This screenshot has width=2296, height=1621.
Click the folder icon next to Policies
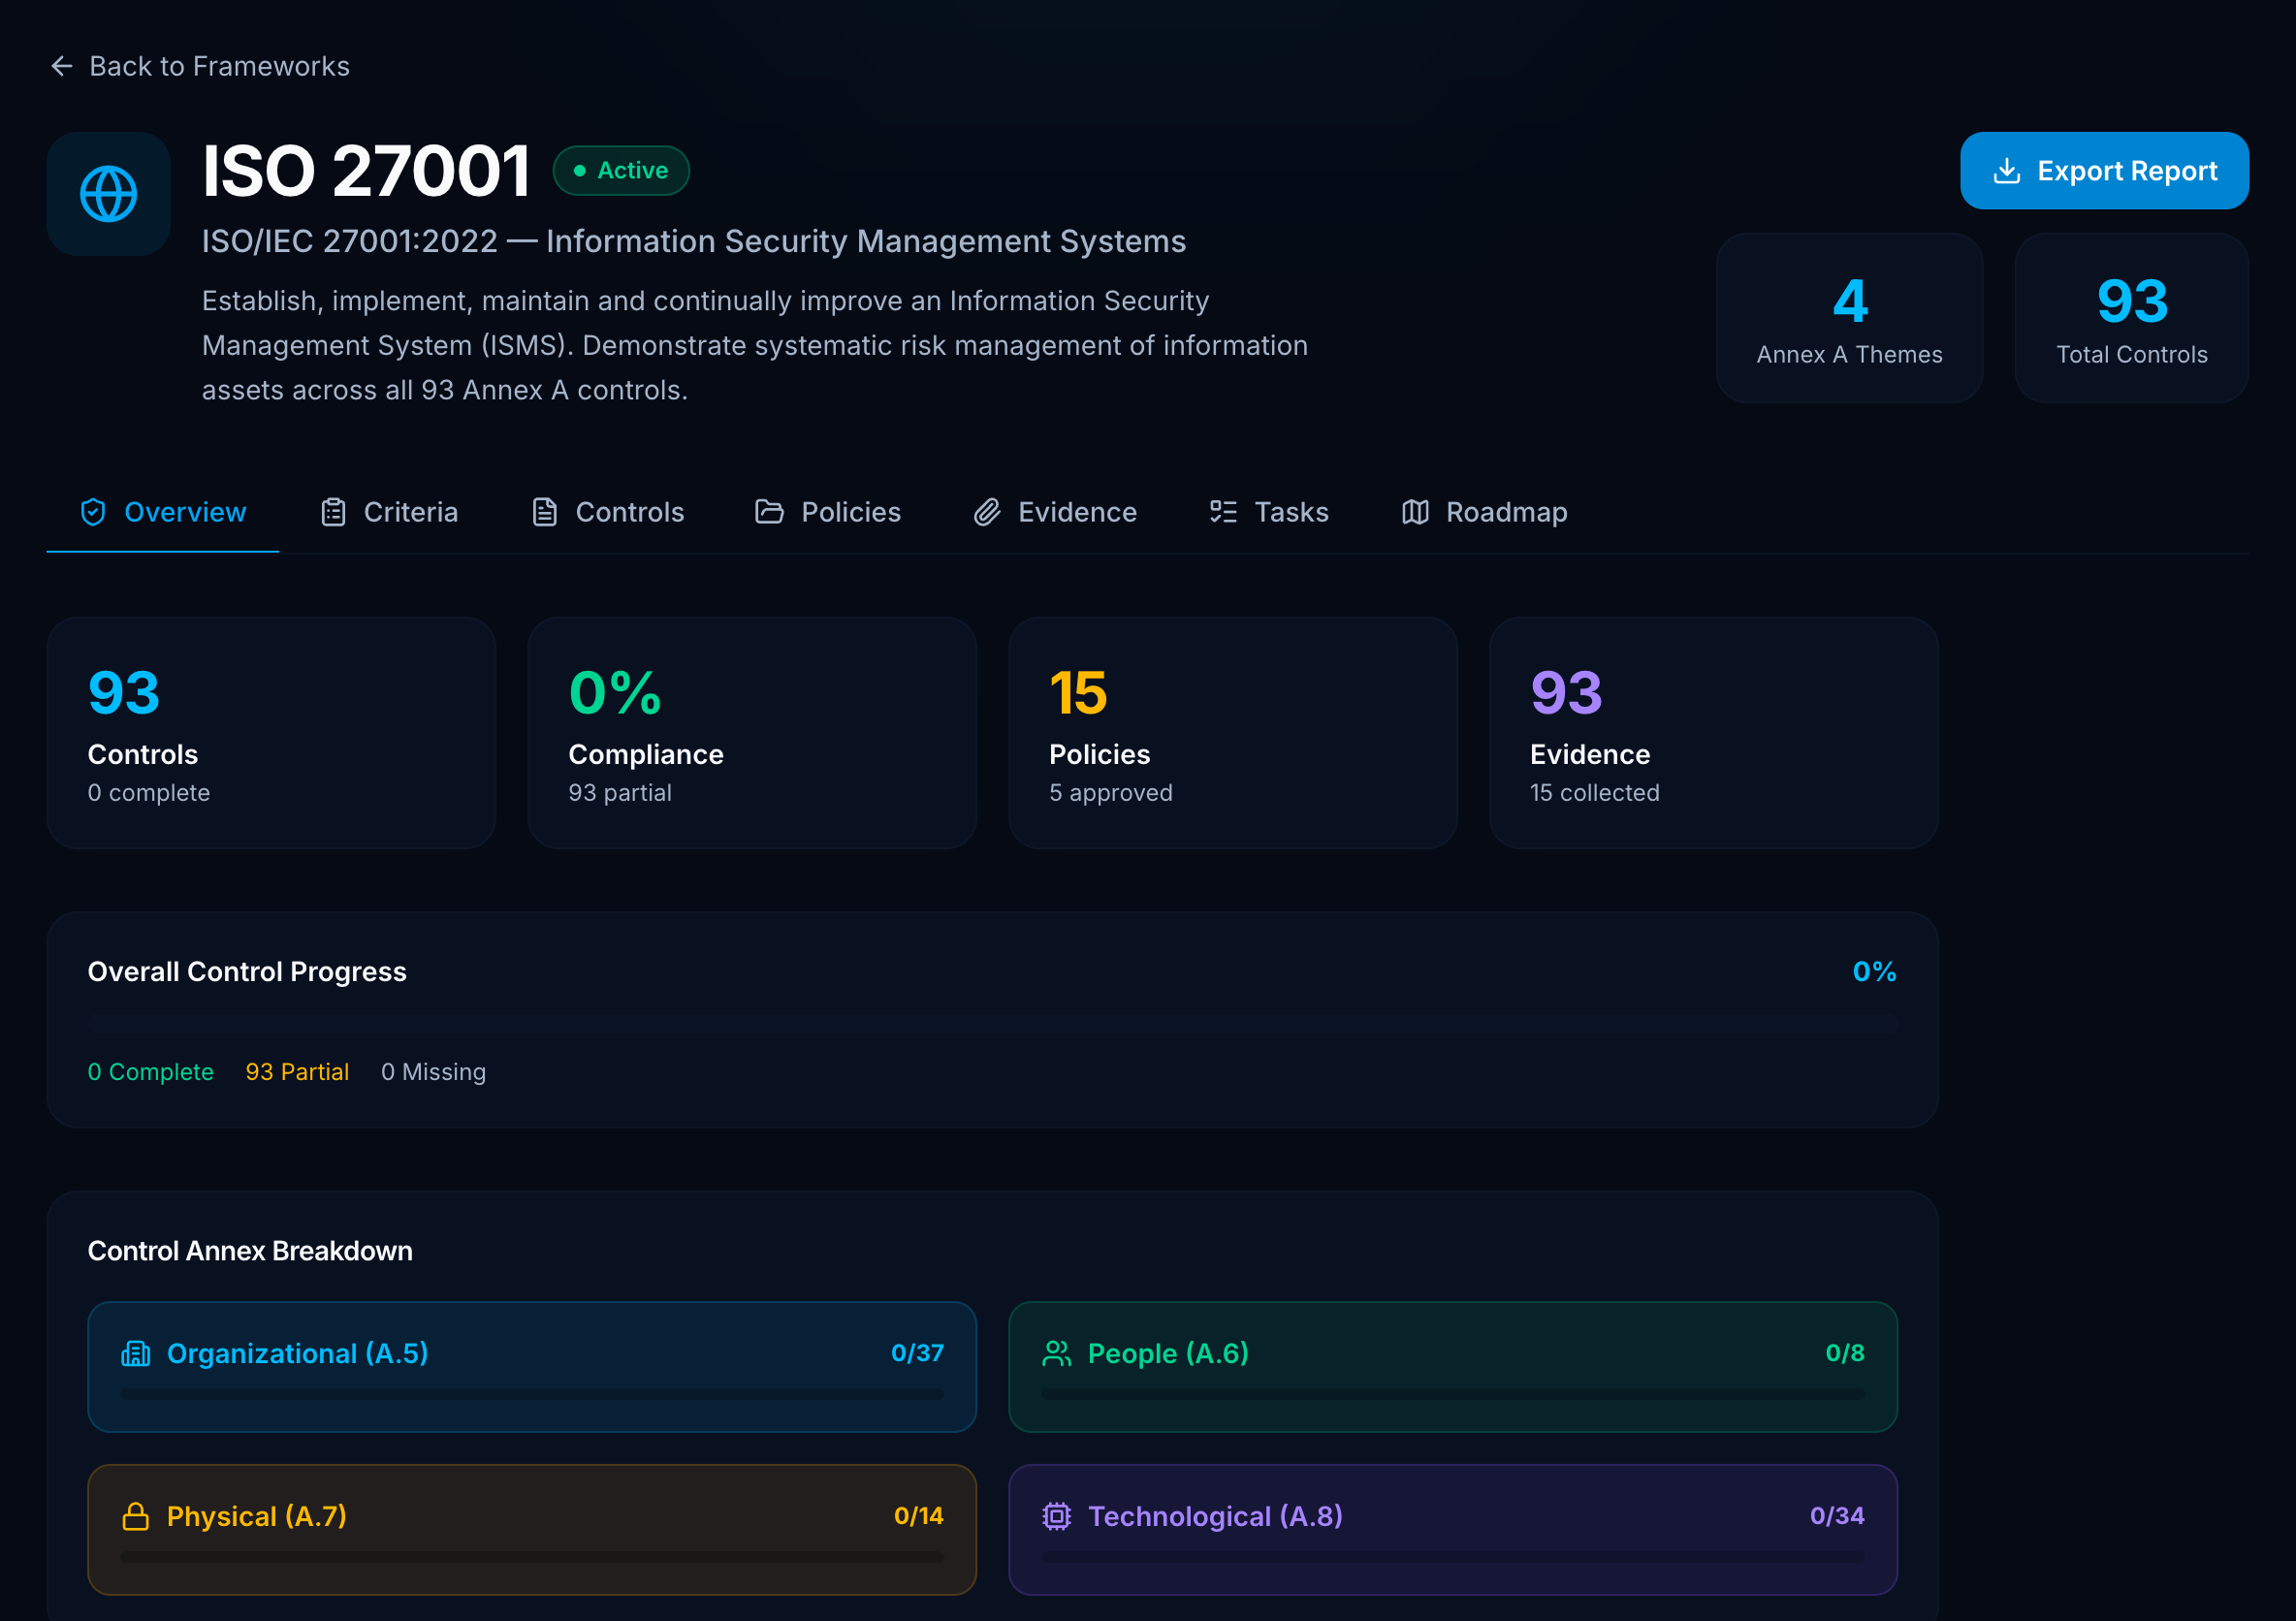(769, 512)
